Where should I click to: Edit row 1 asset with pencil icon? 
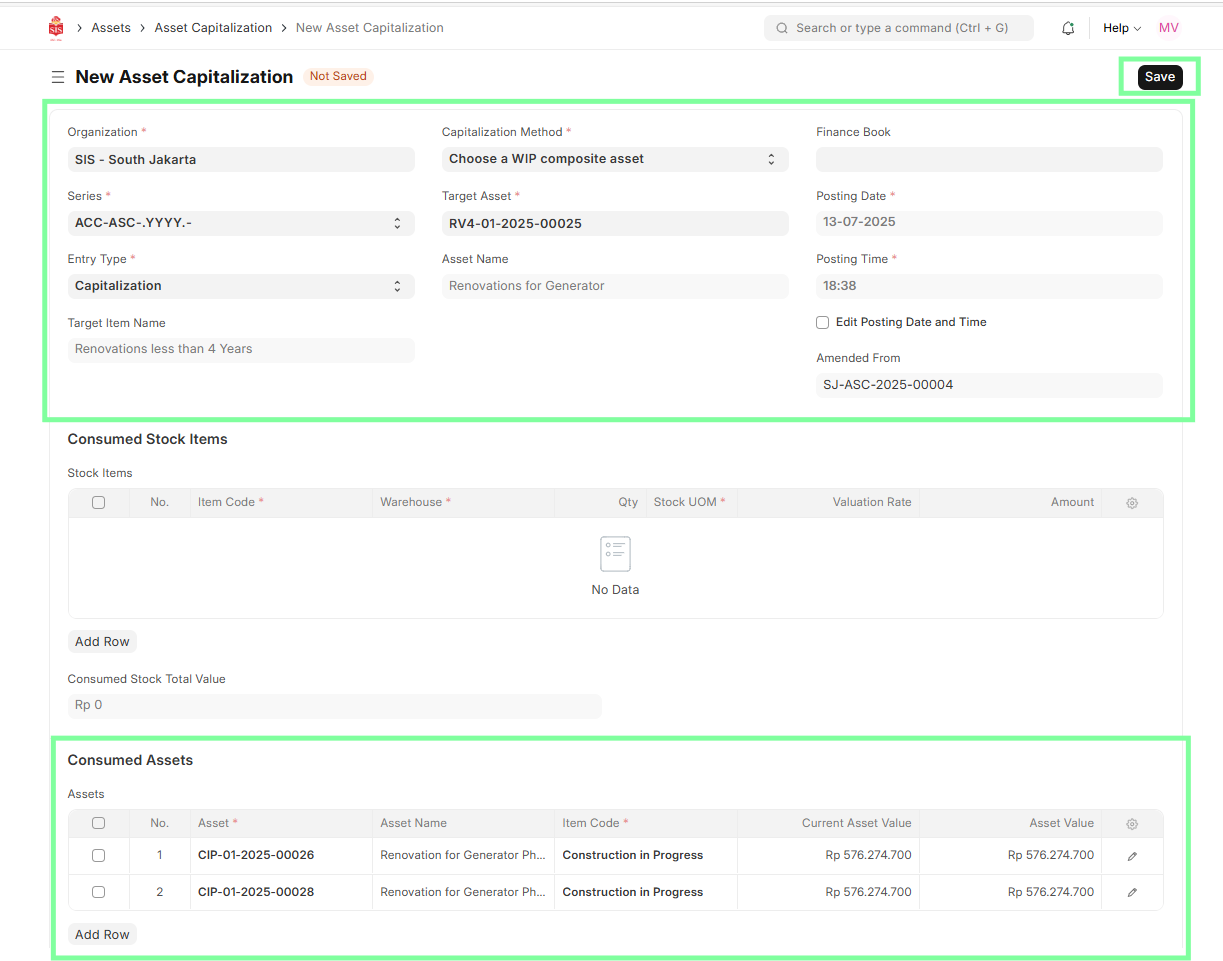(1132, 856)
